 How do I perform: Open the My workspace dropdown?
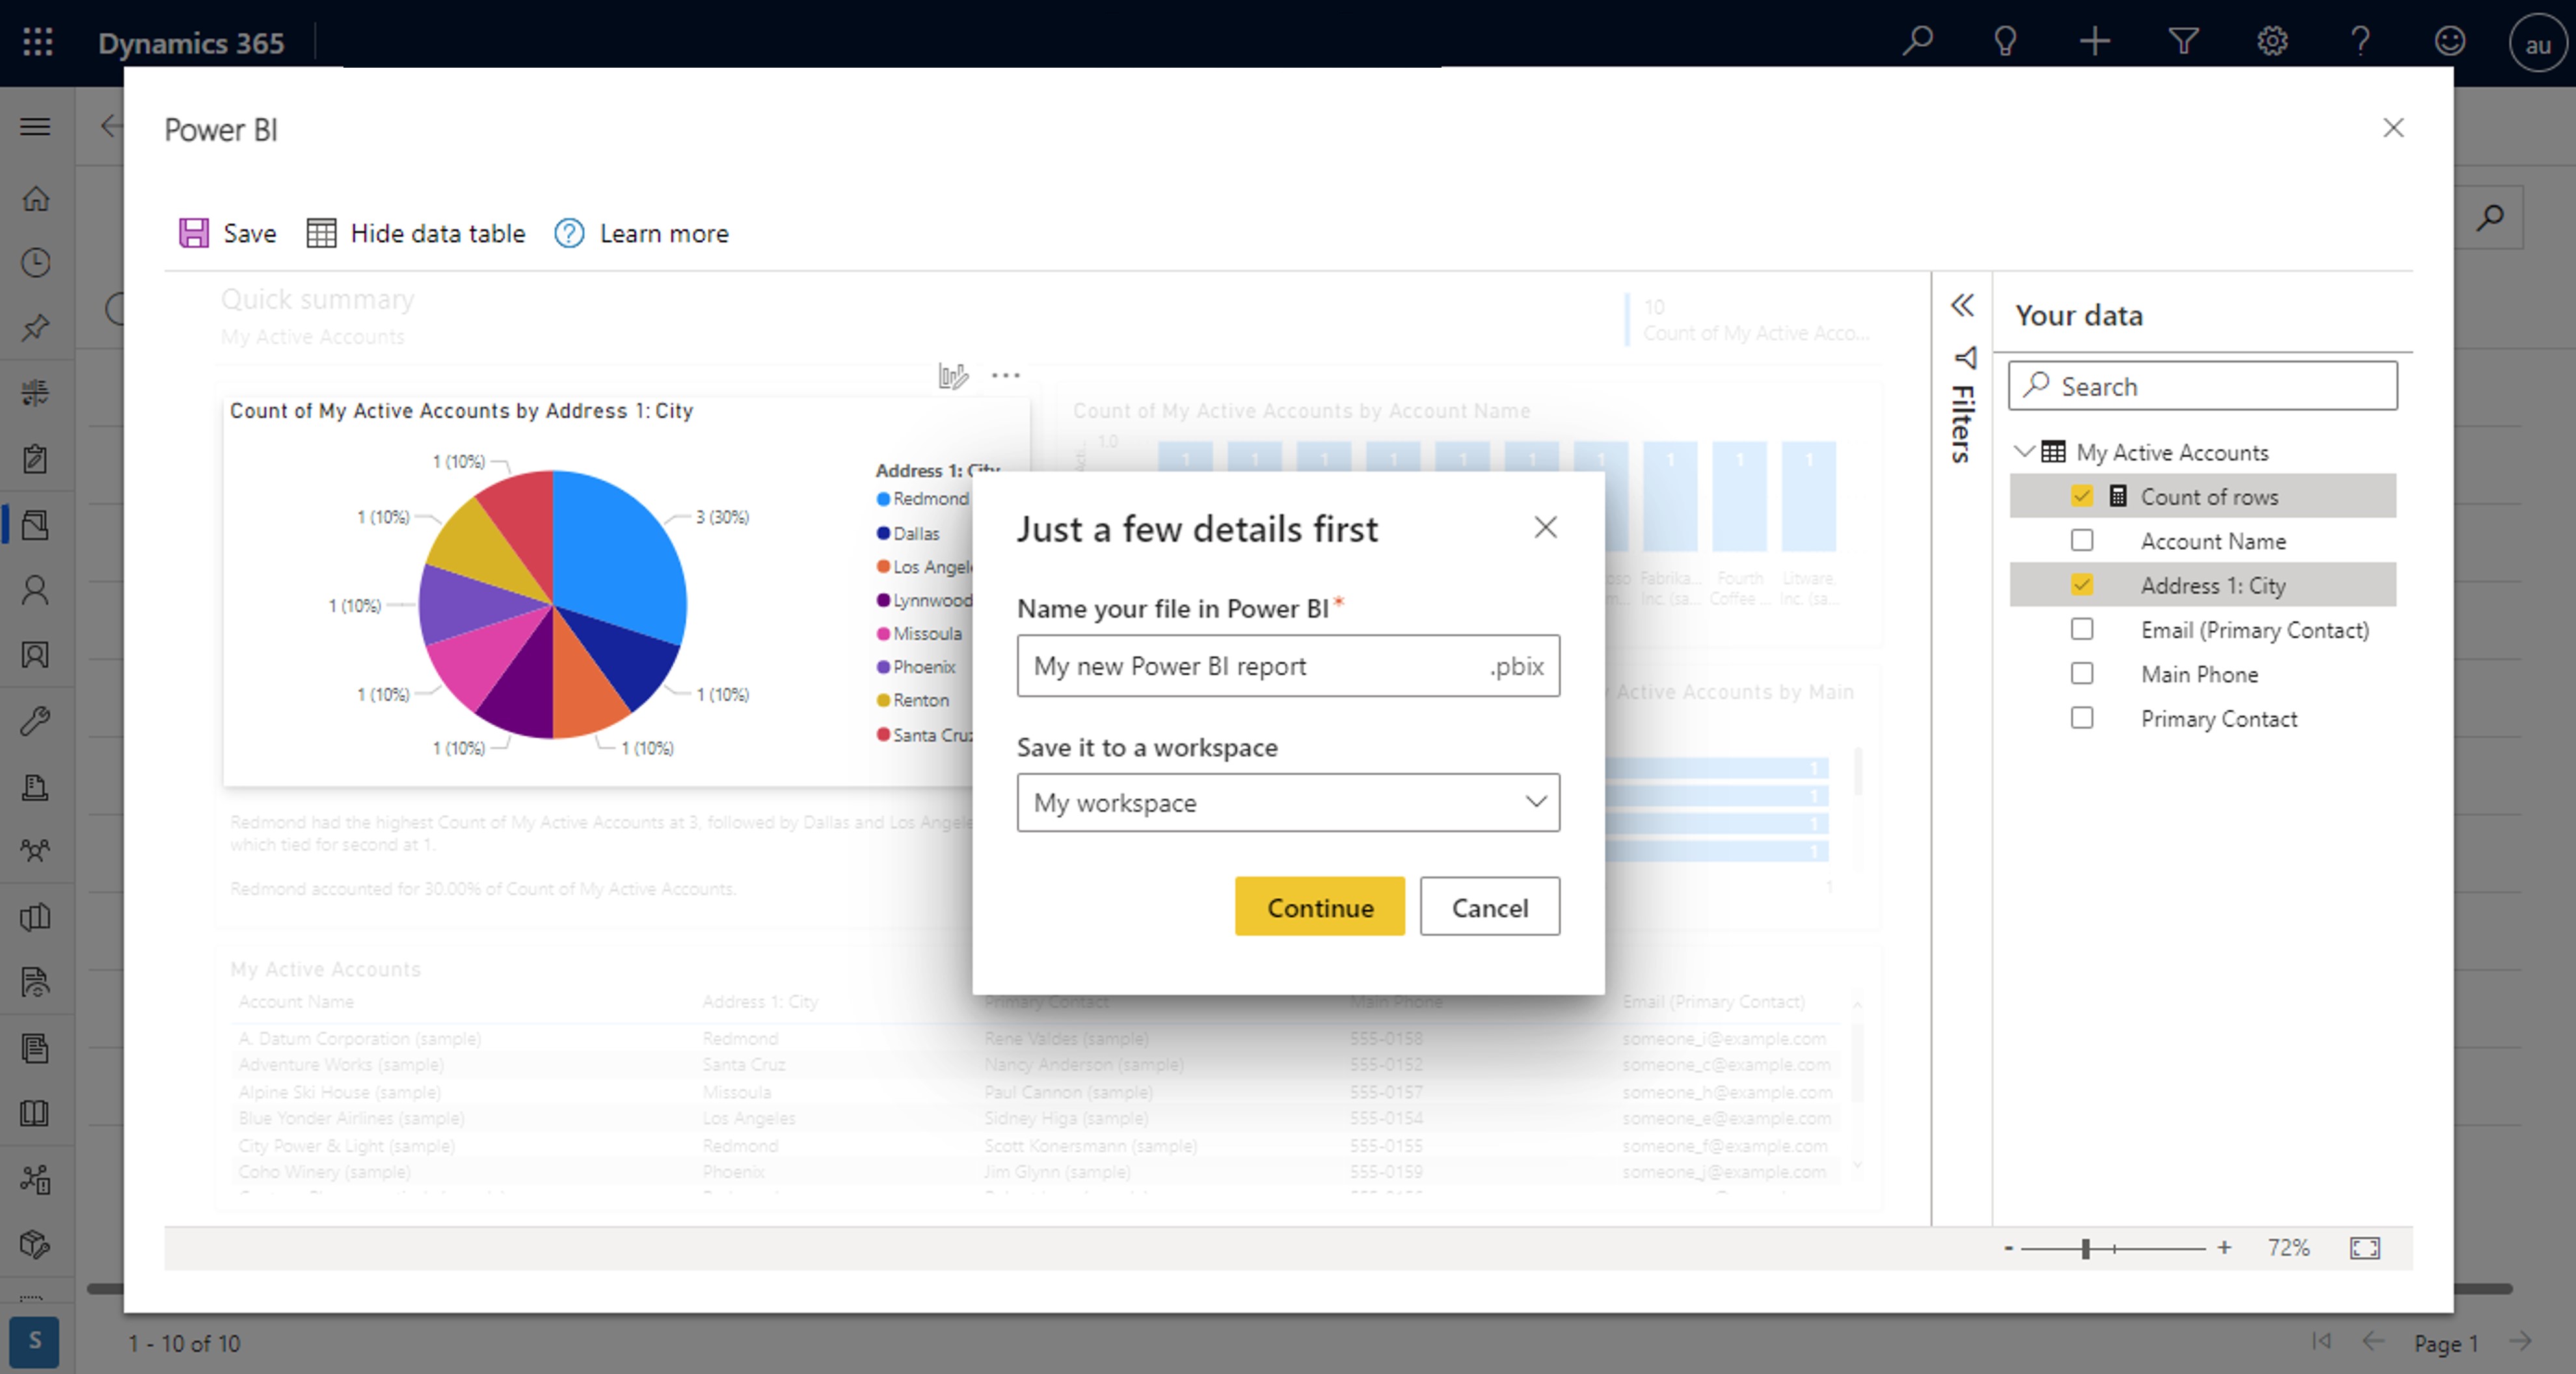(1287, 802)
